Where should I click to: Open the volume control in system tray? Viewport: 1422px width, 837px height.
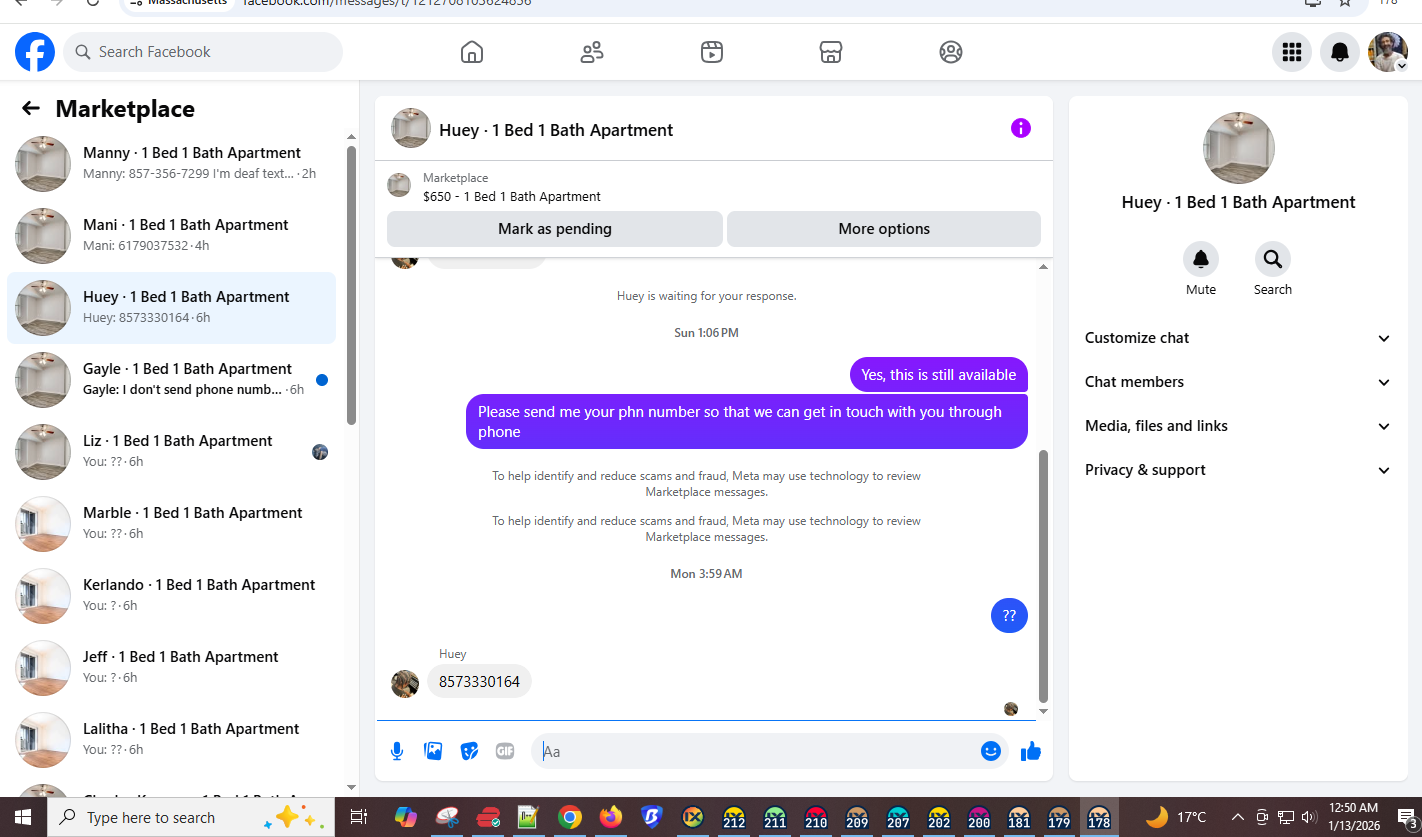pos(1309,818)
